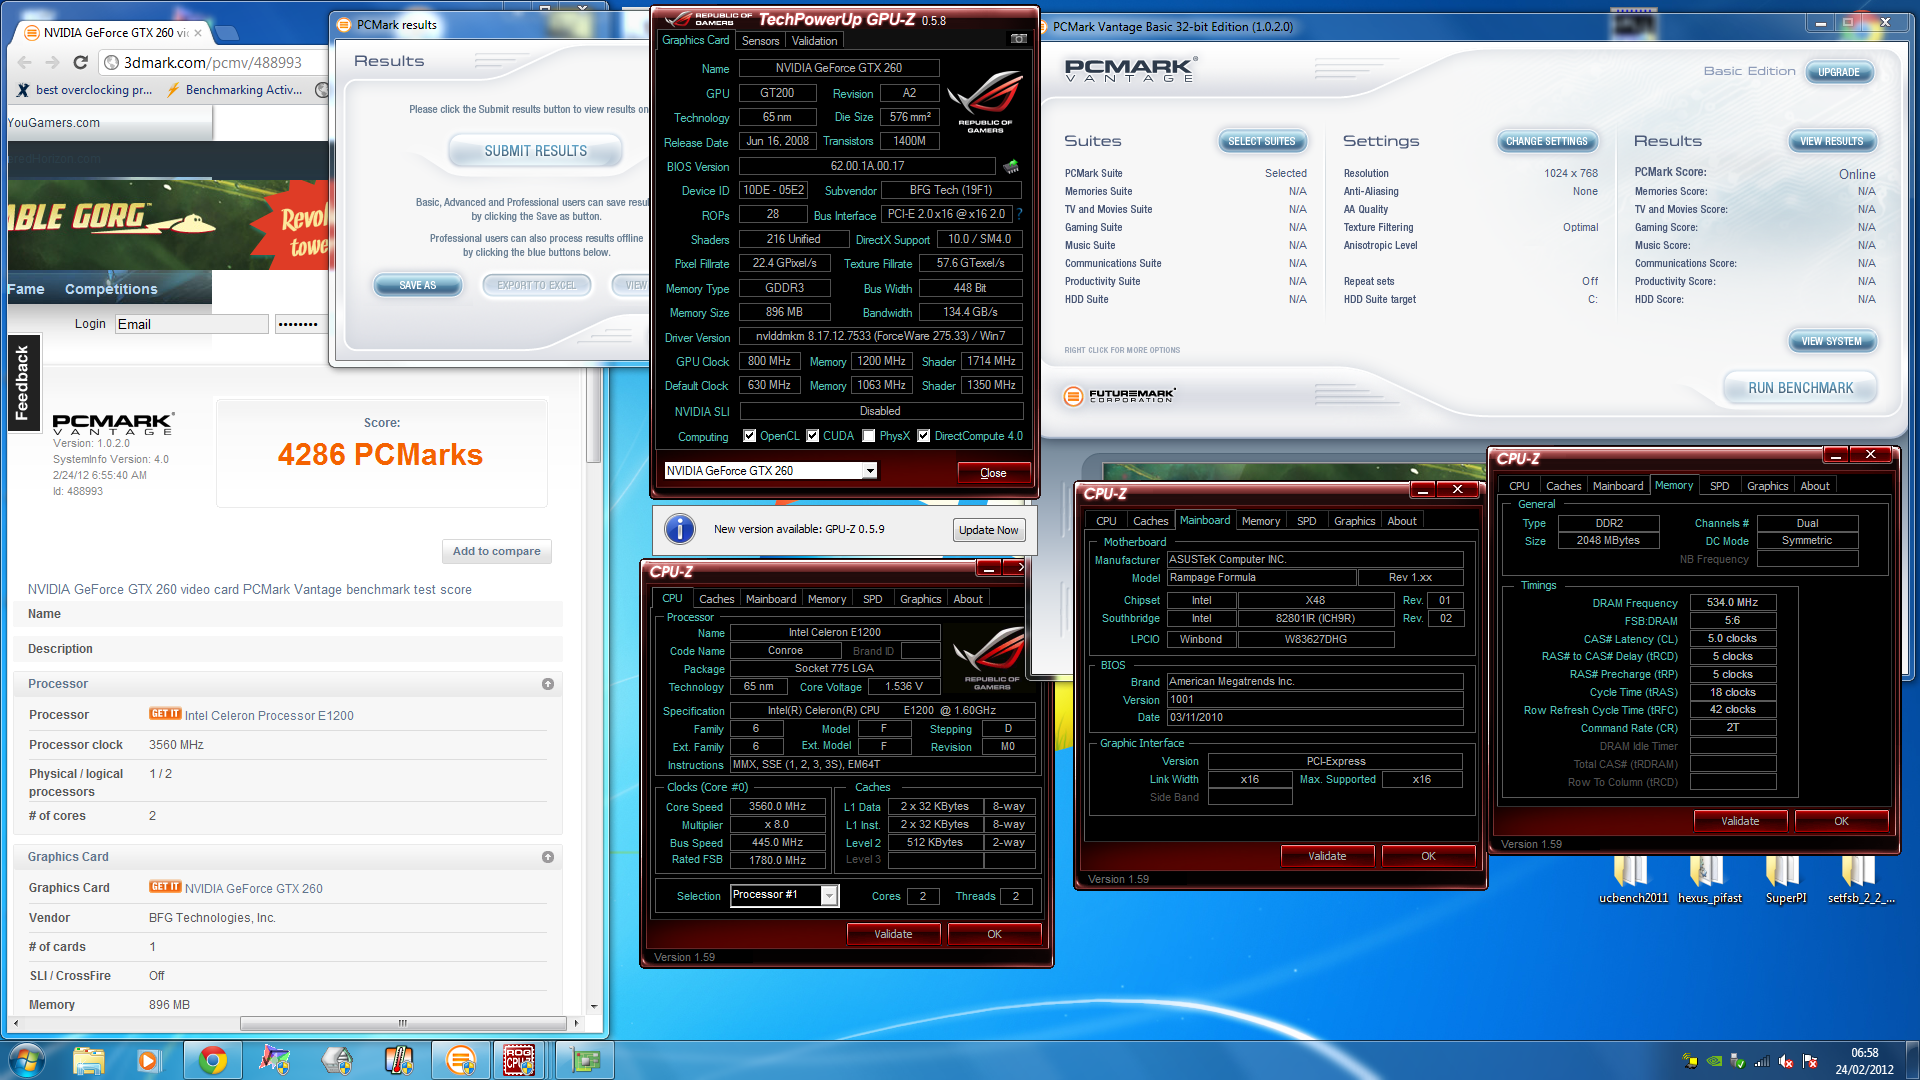Click the thermometer app icon on the taskbar
Screen dimensions: 1920x1080
399,1060
